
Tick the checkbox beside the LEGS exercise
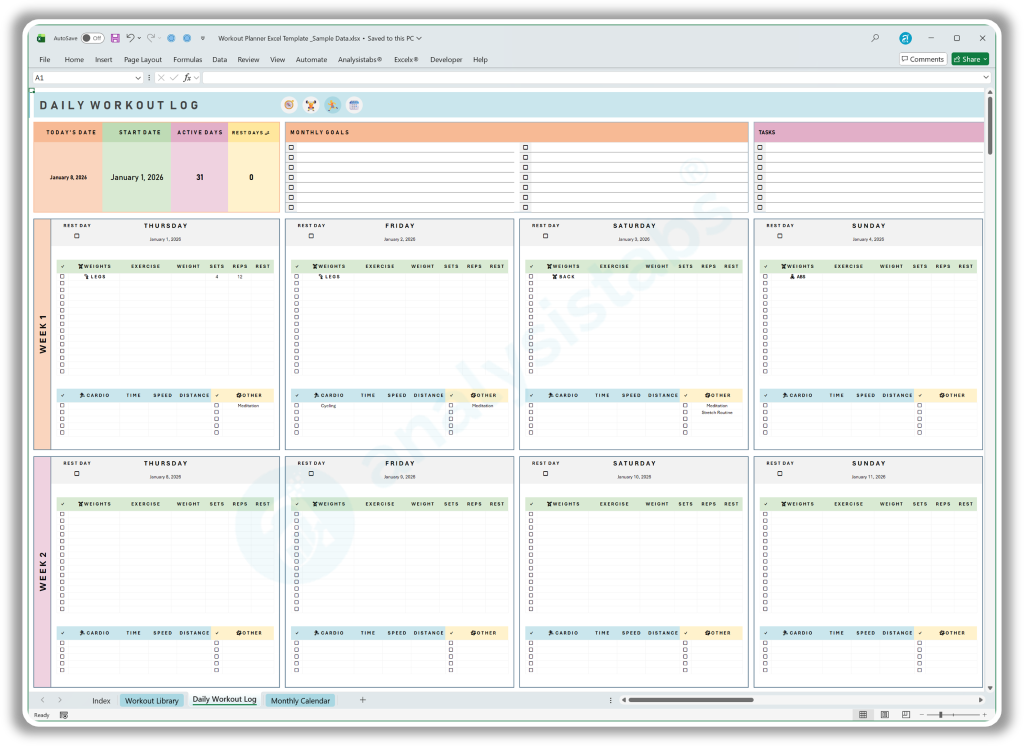coord(62,276)
